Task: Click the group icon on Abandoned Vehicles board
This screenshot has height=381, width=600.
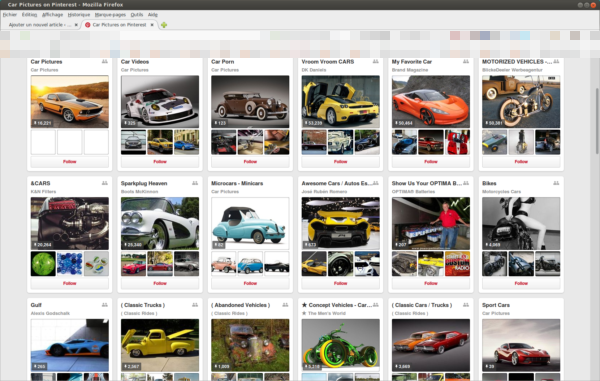Action: pyautogui.click(x=285, y=304)
